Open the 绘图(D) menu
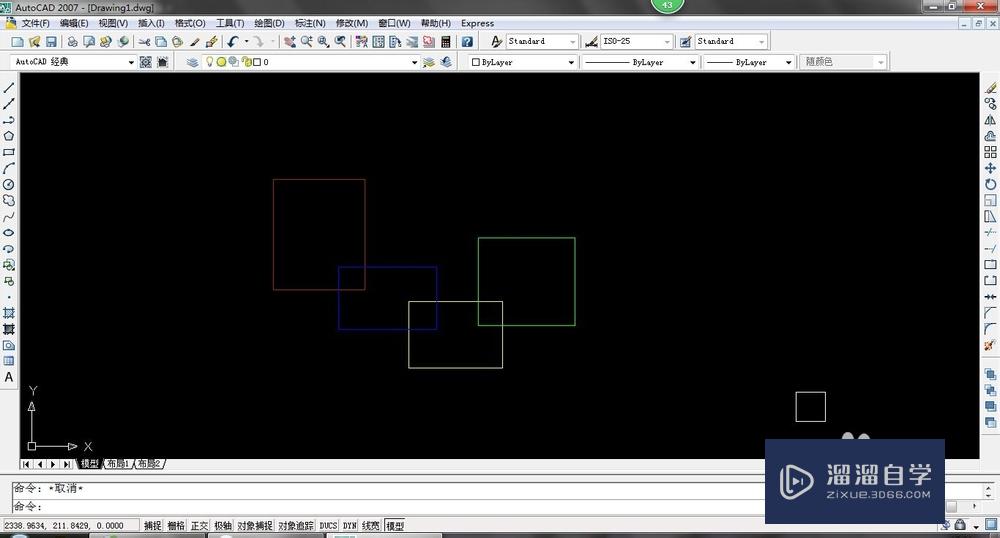Image resolution: width=1000 pixels, height=538 pixels. [x=269, y=23]
